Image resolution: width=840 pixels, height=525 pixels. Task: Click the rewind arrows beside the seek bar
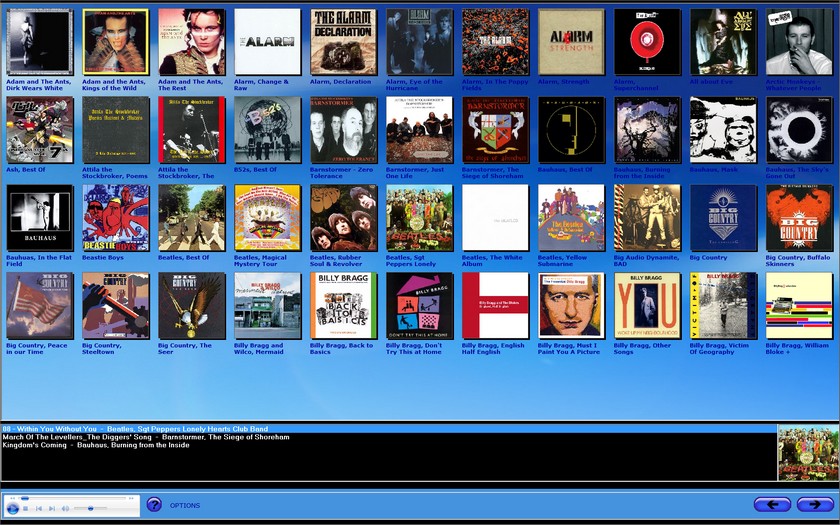click(x=13, y=498)
